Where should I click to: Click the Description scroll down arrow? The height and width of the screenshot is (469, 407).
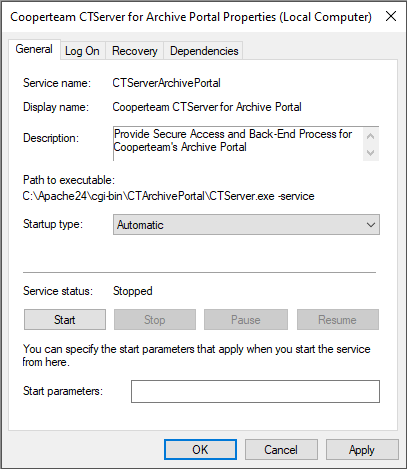371,153
